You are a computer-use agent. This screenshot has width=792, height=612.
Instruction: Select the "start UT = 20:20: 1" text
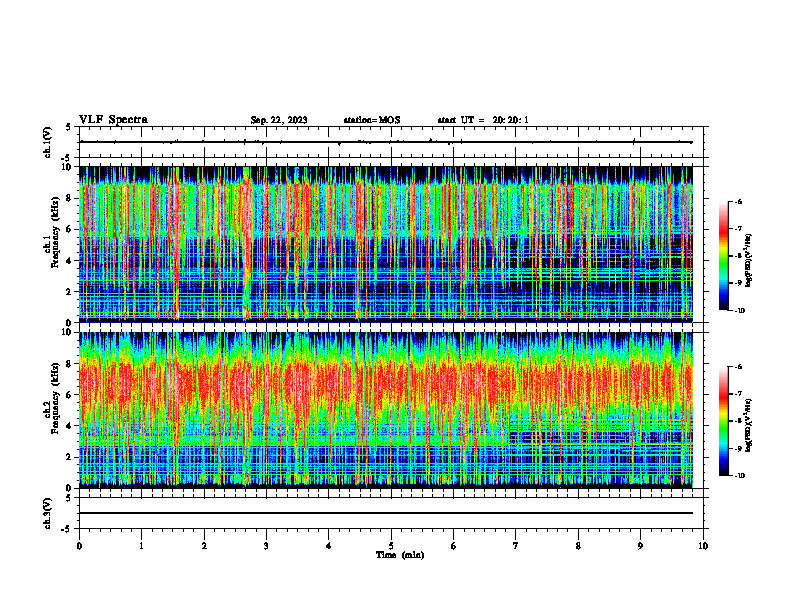(x=483, y=120)
